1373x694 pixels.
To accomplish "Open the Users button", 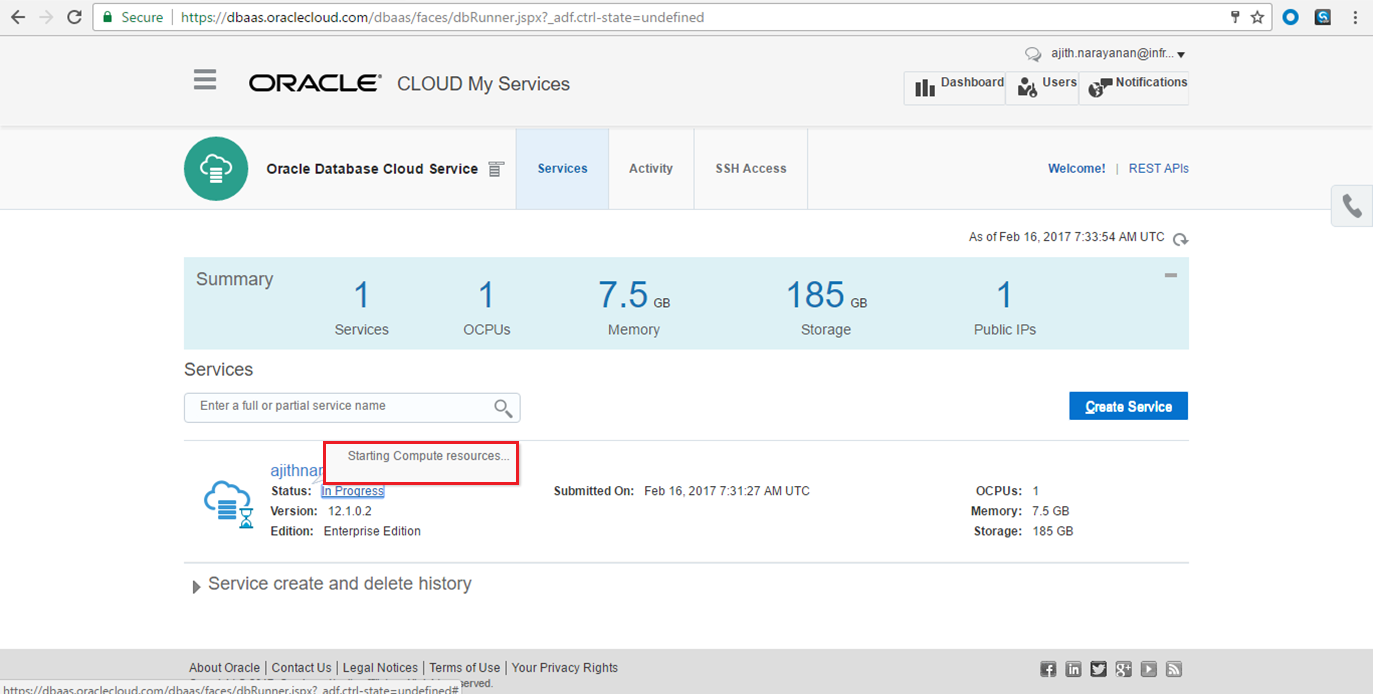I will (1041, 87).
